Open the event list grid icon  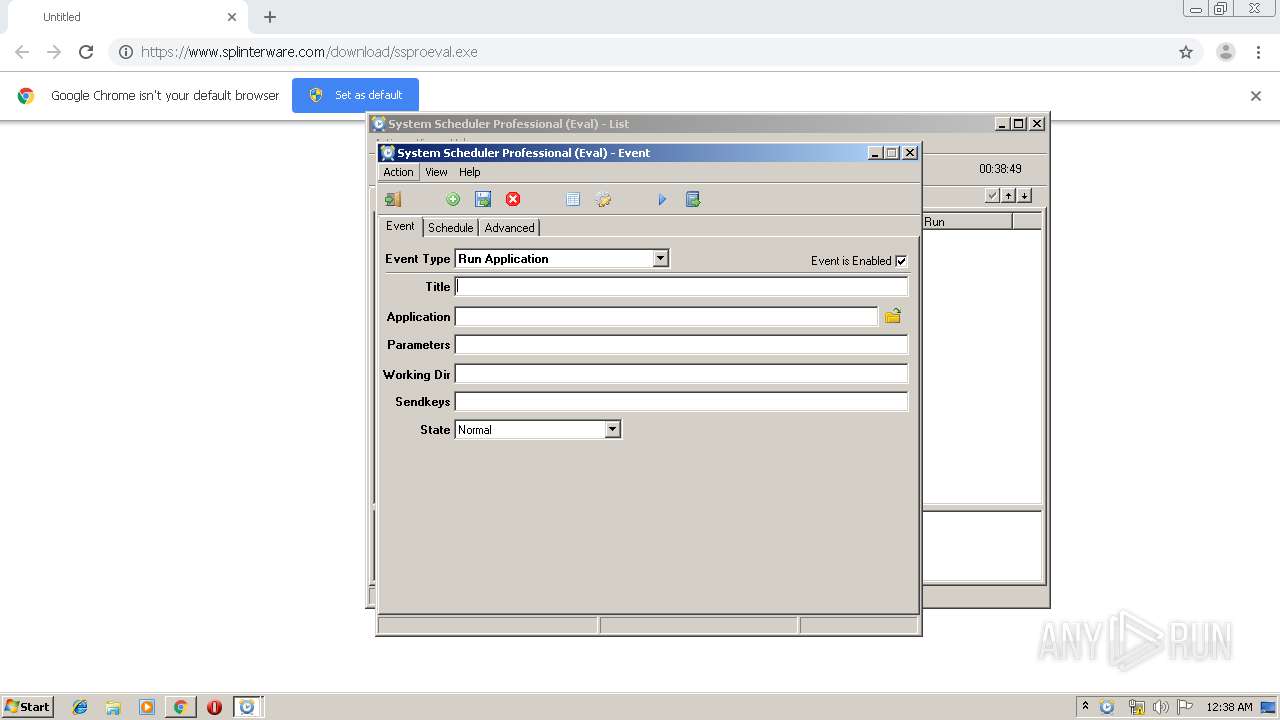(573, 199)
